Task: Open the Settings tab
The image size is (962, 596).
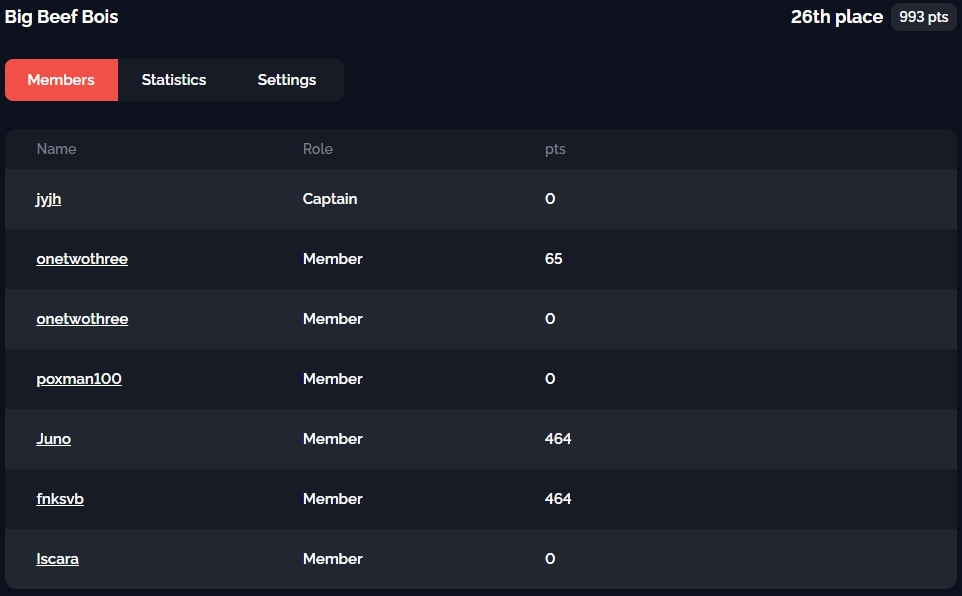Action: coord(287,80)
